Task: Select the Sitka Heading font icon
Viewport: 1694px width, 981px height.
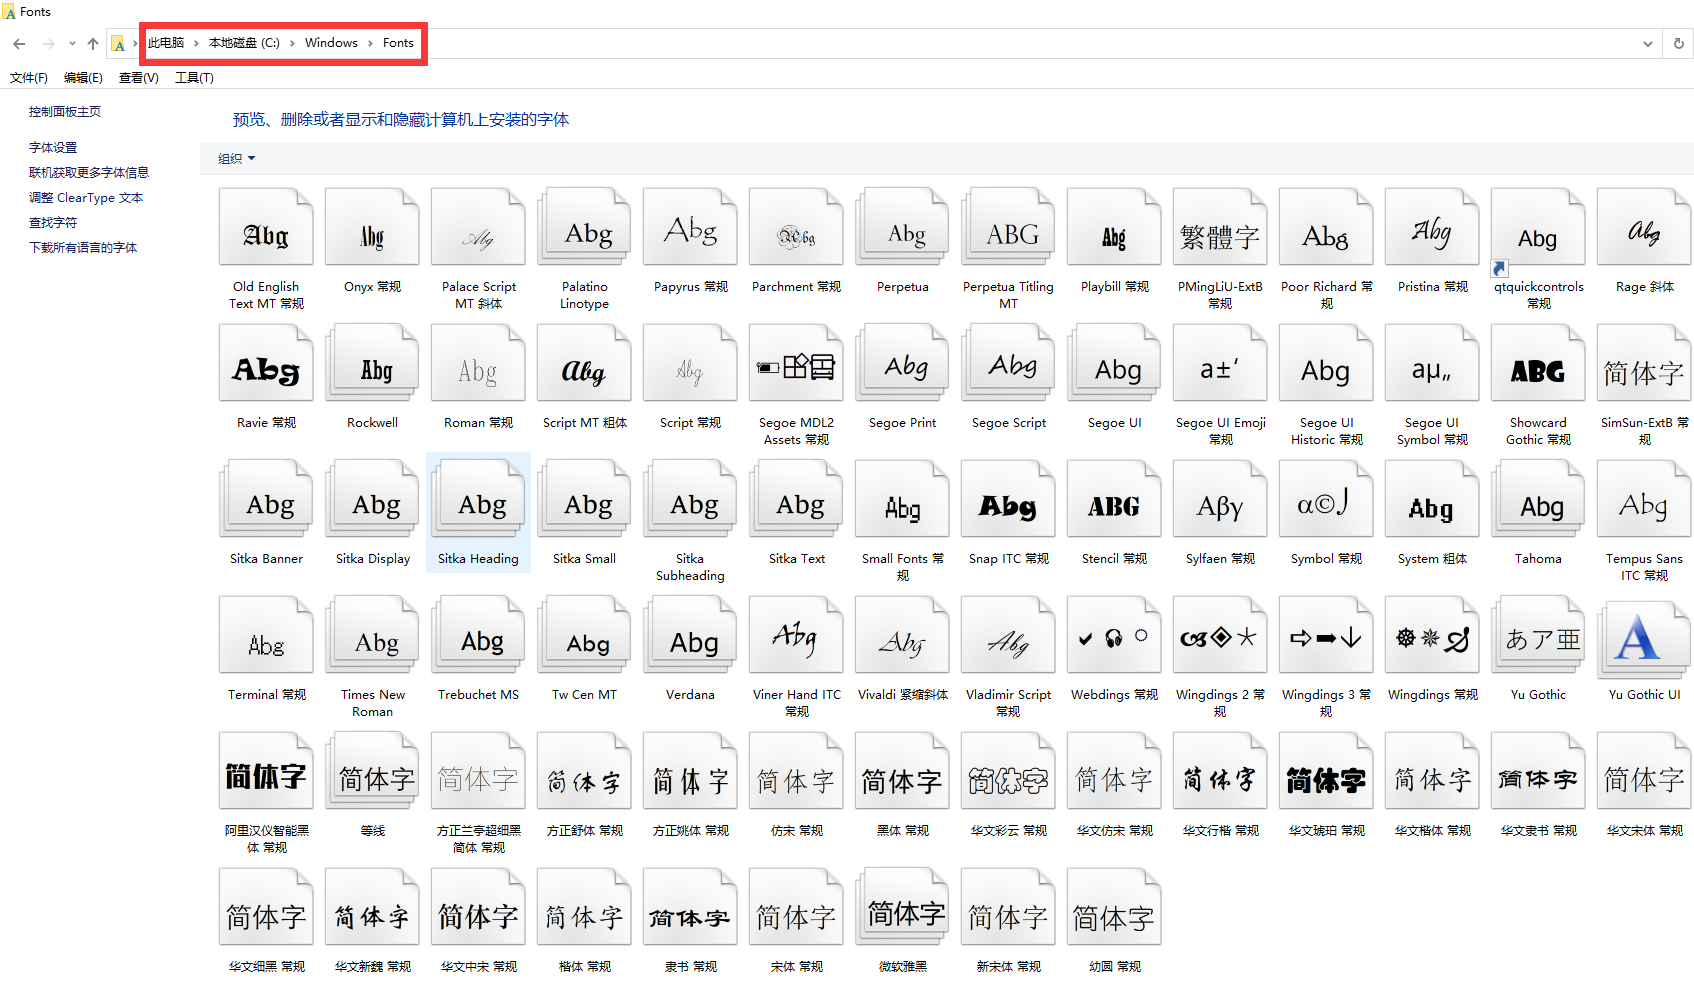Action: 478,499
